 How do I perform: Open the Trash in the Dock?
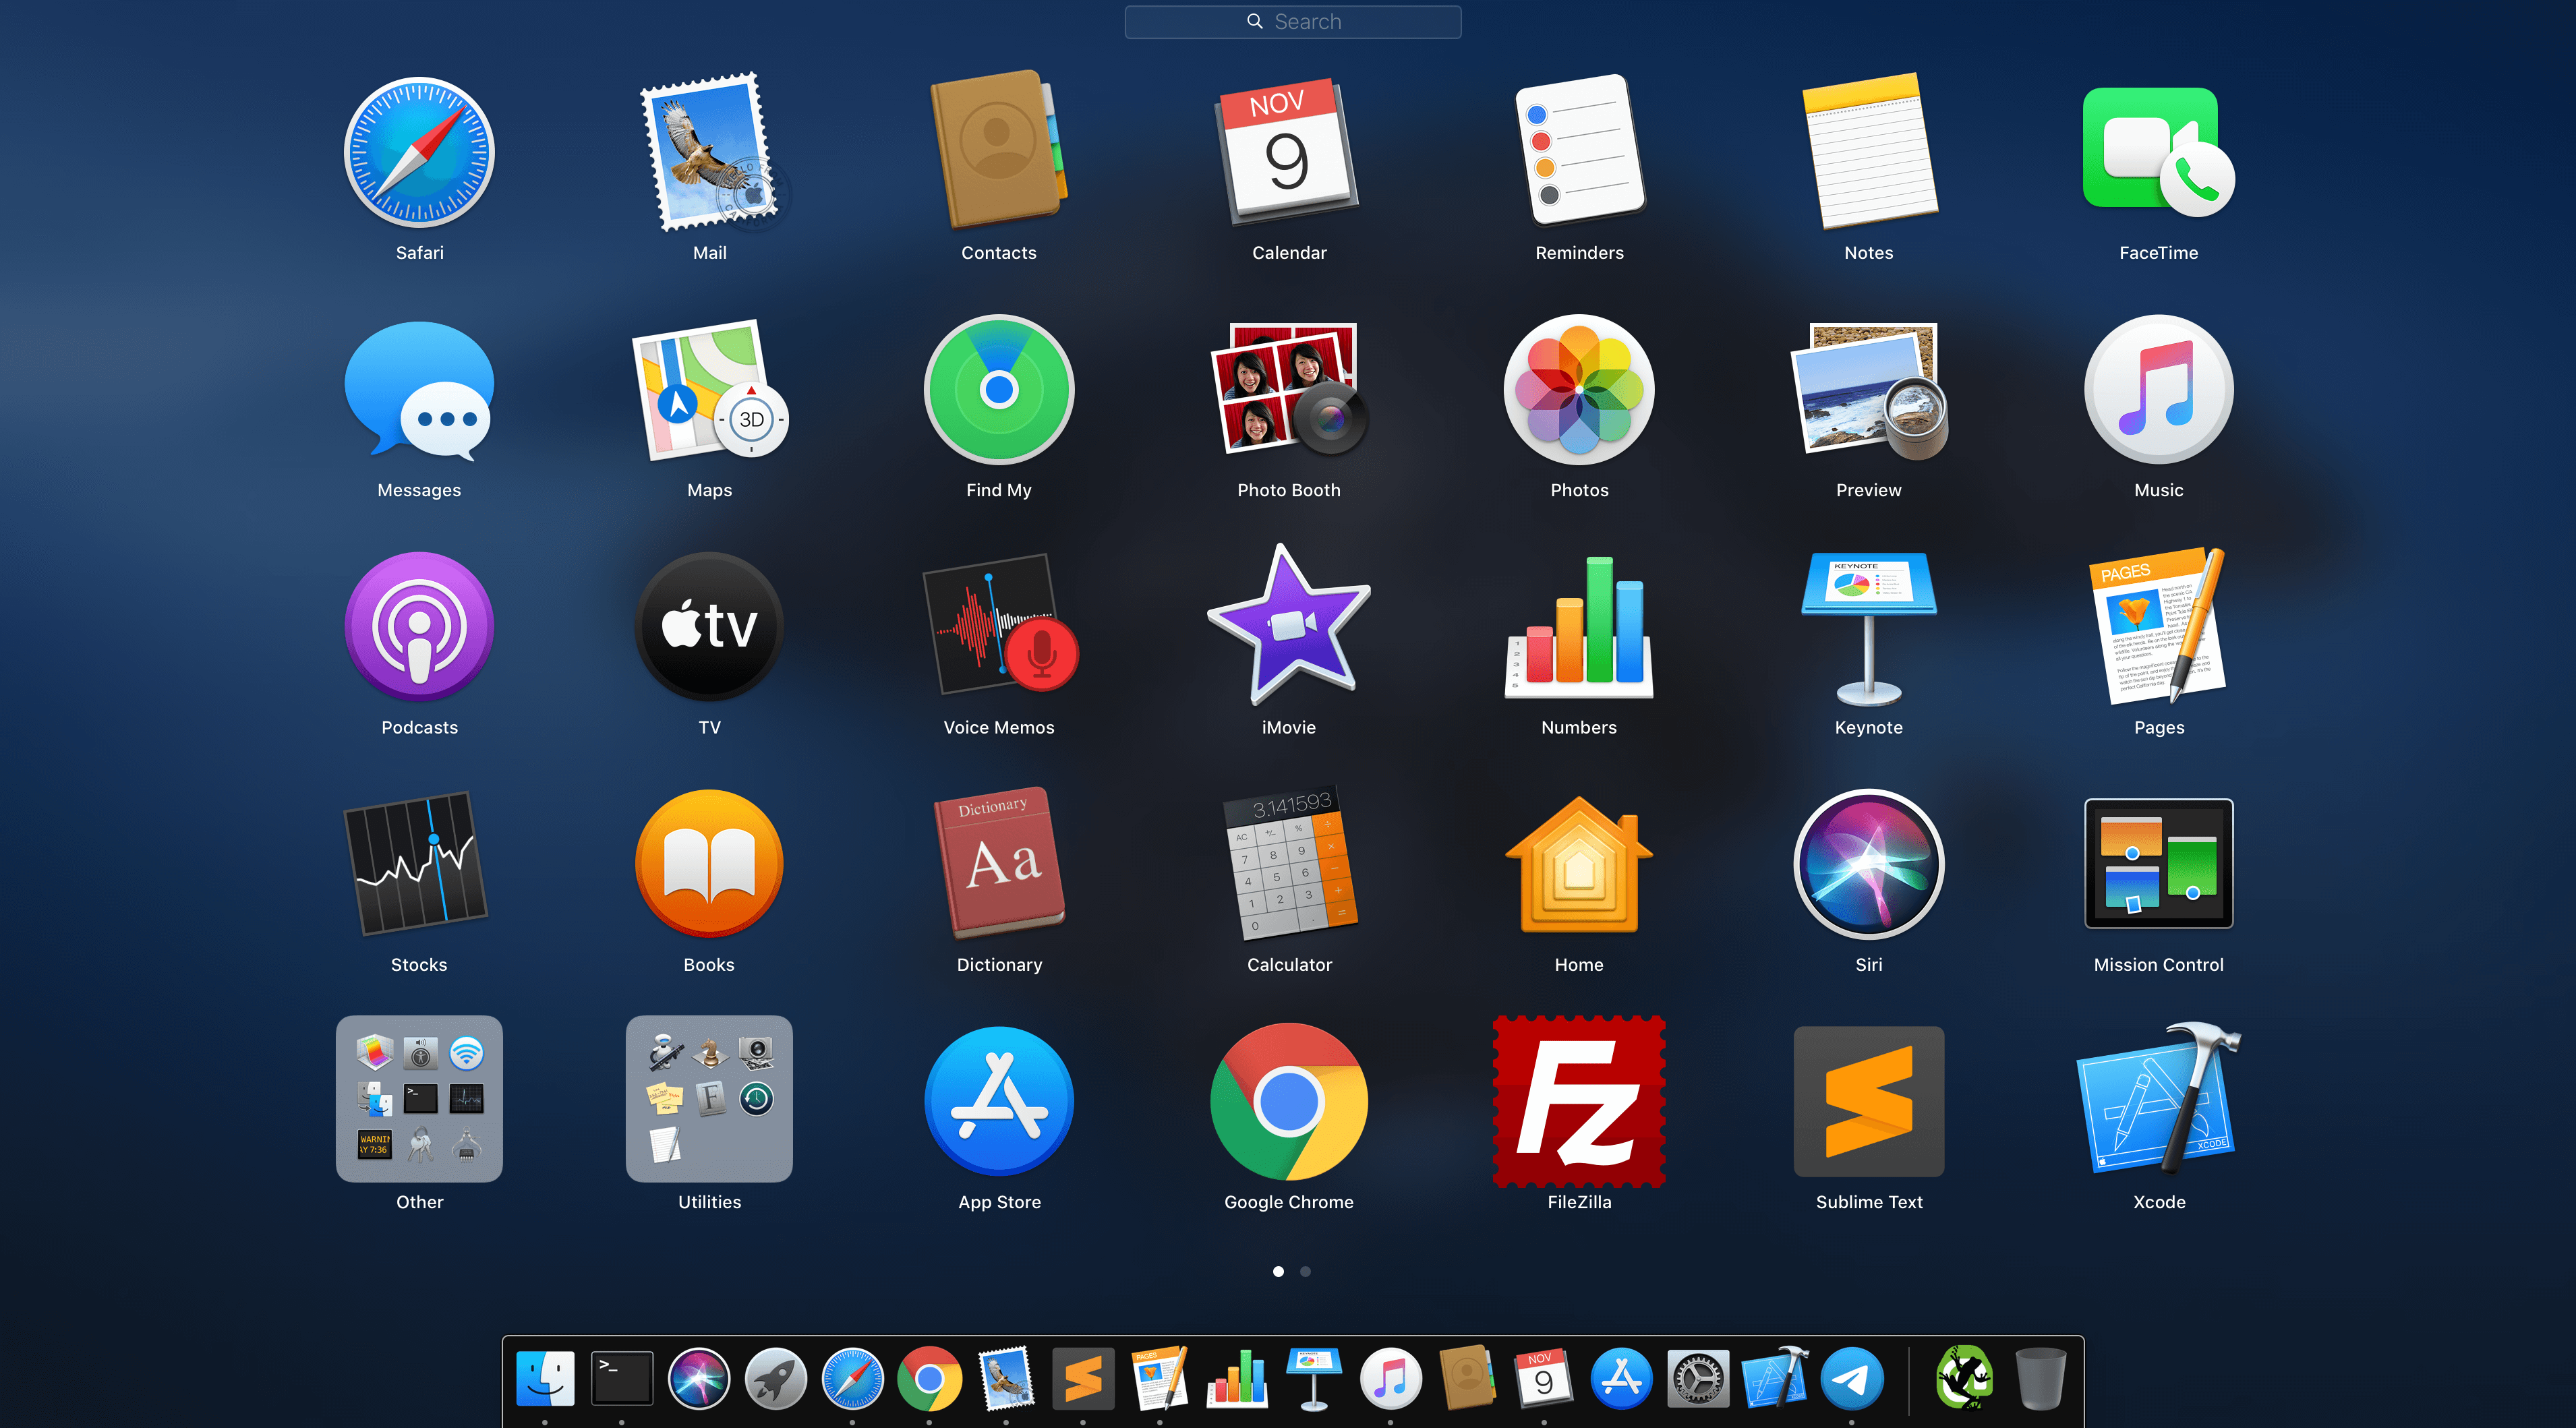[x=2041, y=1378]
